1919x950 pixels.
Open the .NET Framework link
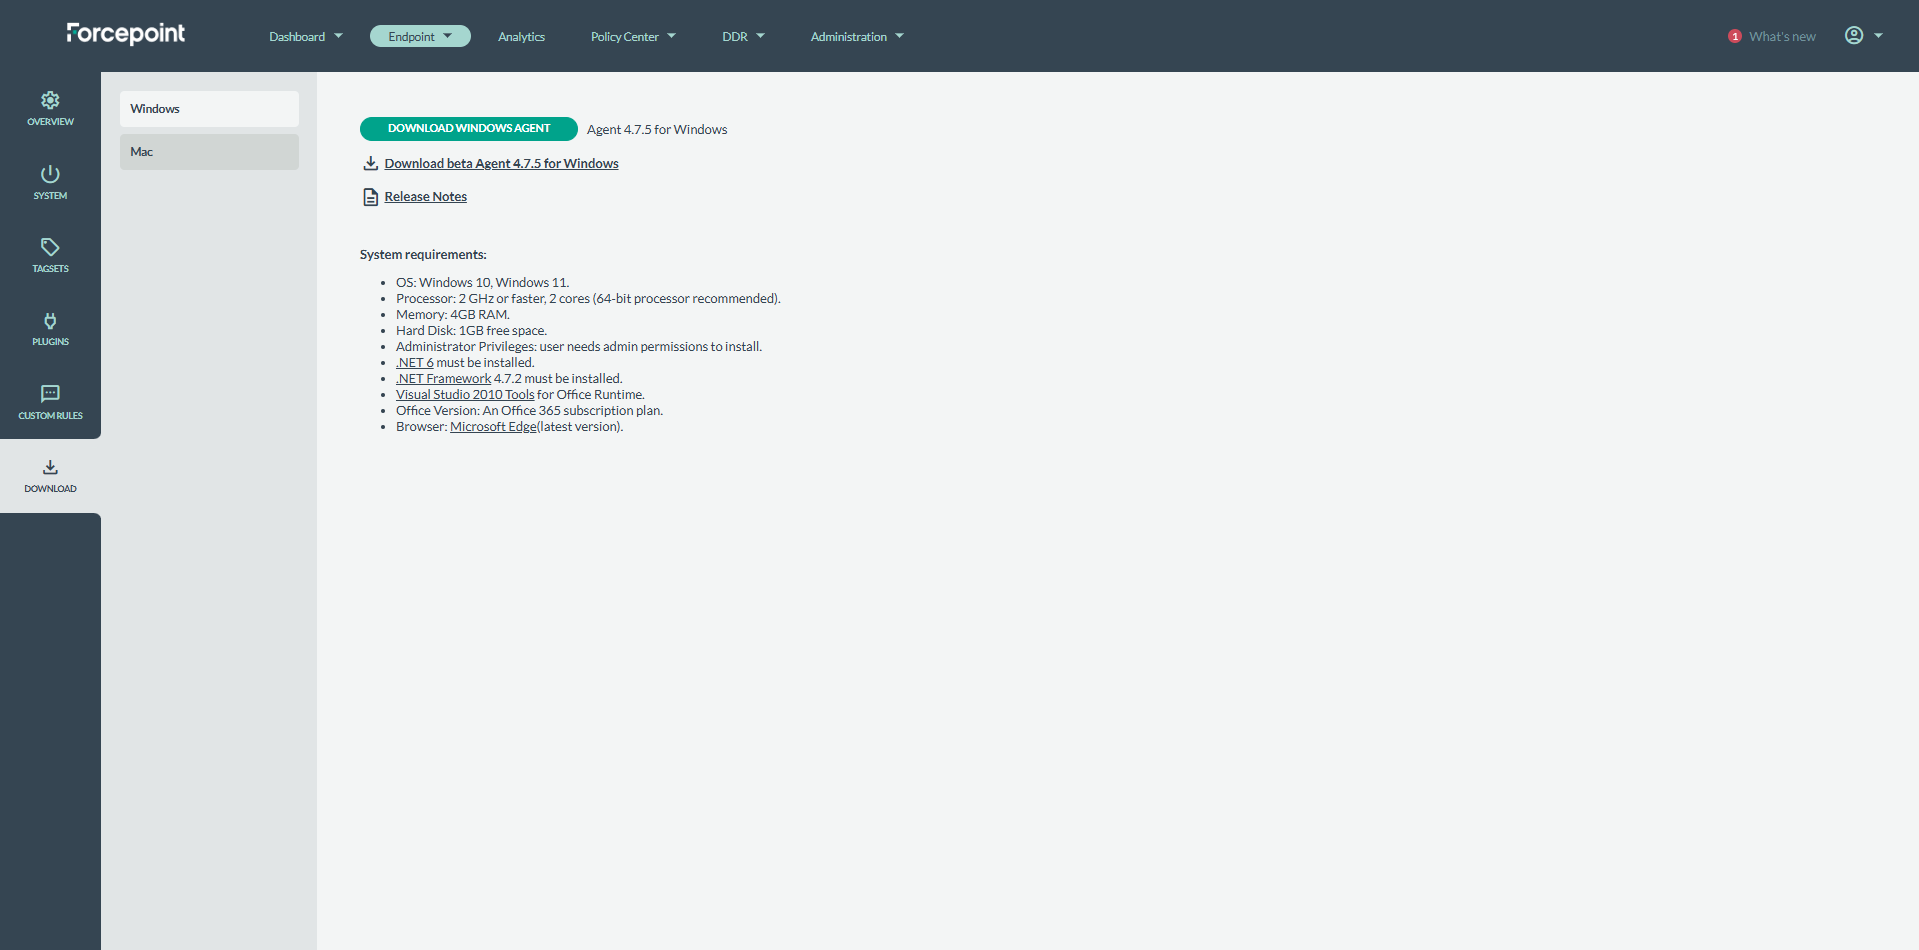443,379
